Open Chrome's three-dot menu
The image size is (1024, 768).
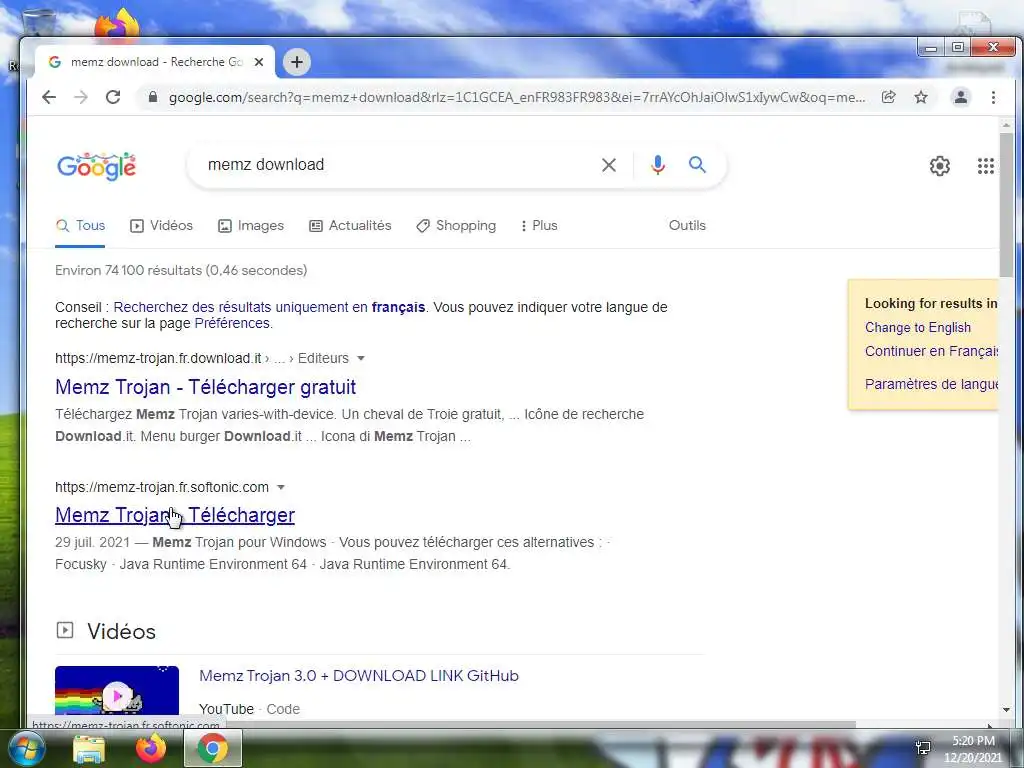[993, 97]
